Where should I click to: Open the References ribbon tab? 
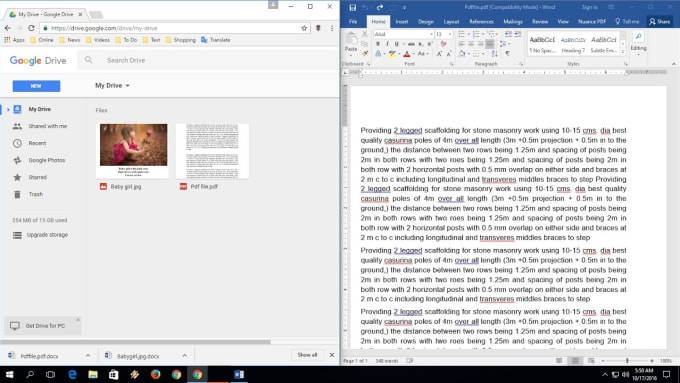click(481, 21)
